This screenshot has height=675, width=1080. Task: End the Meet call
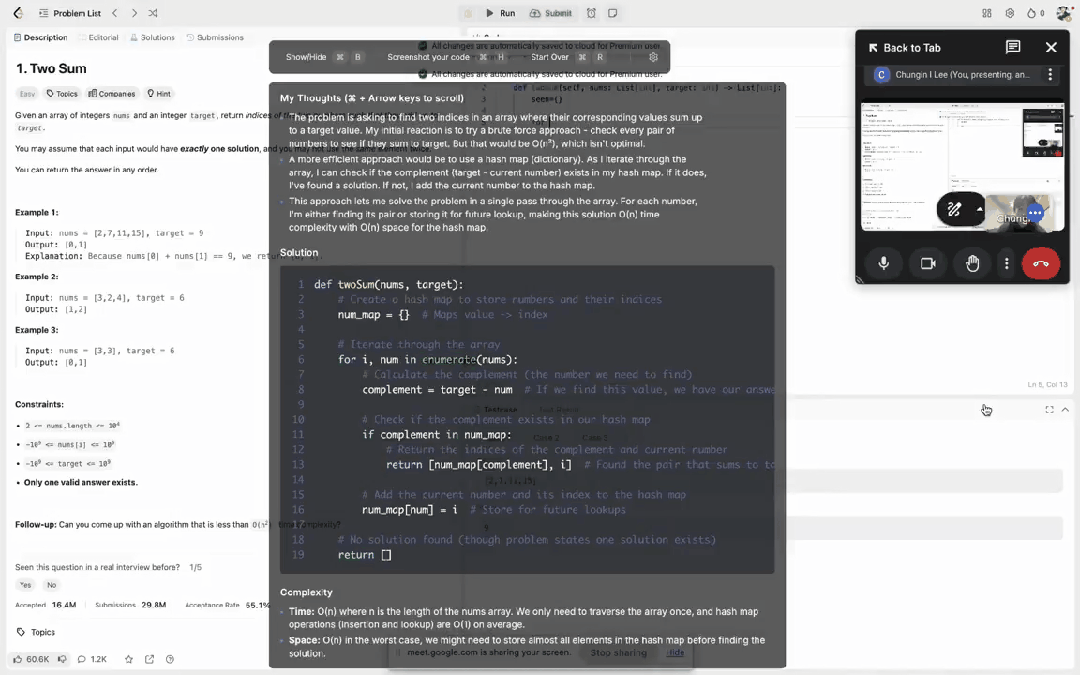tap(1040, 263)
